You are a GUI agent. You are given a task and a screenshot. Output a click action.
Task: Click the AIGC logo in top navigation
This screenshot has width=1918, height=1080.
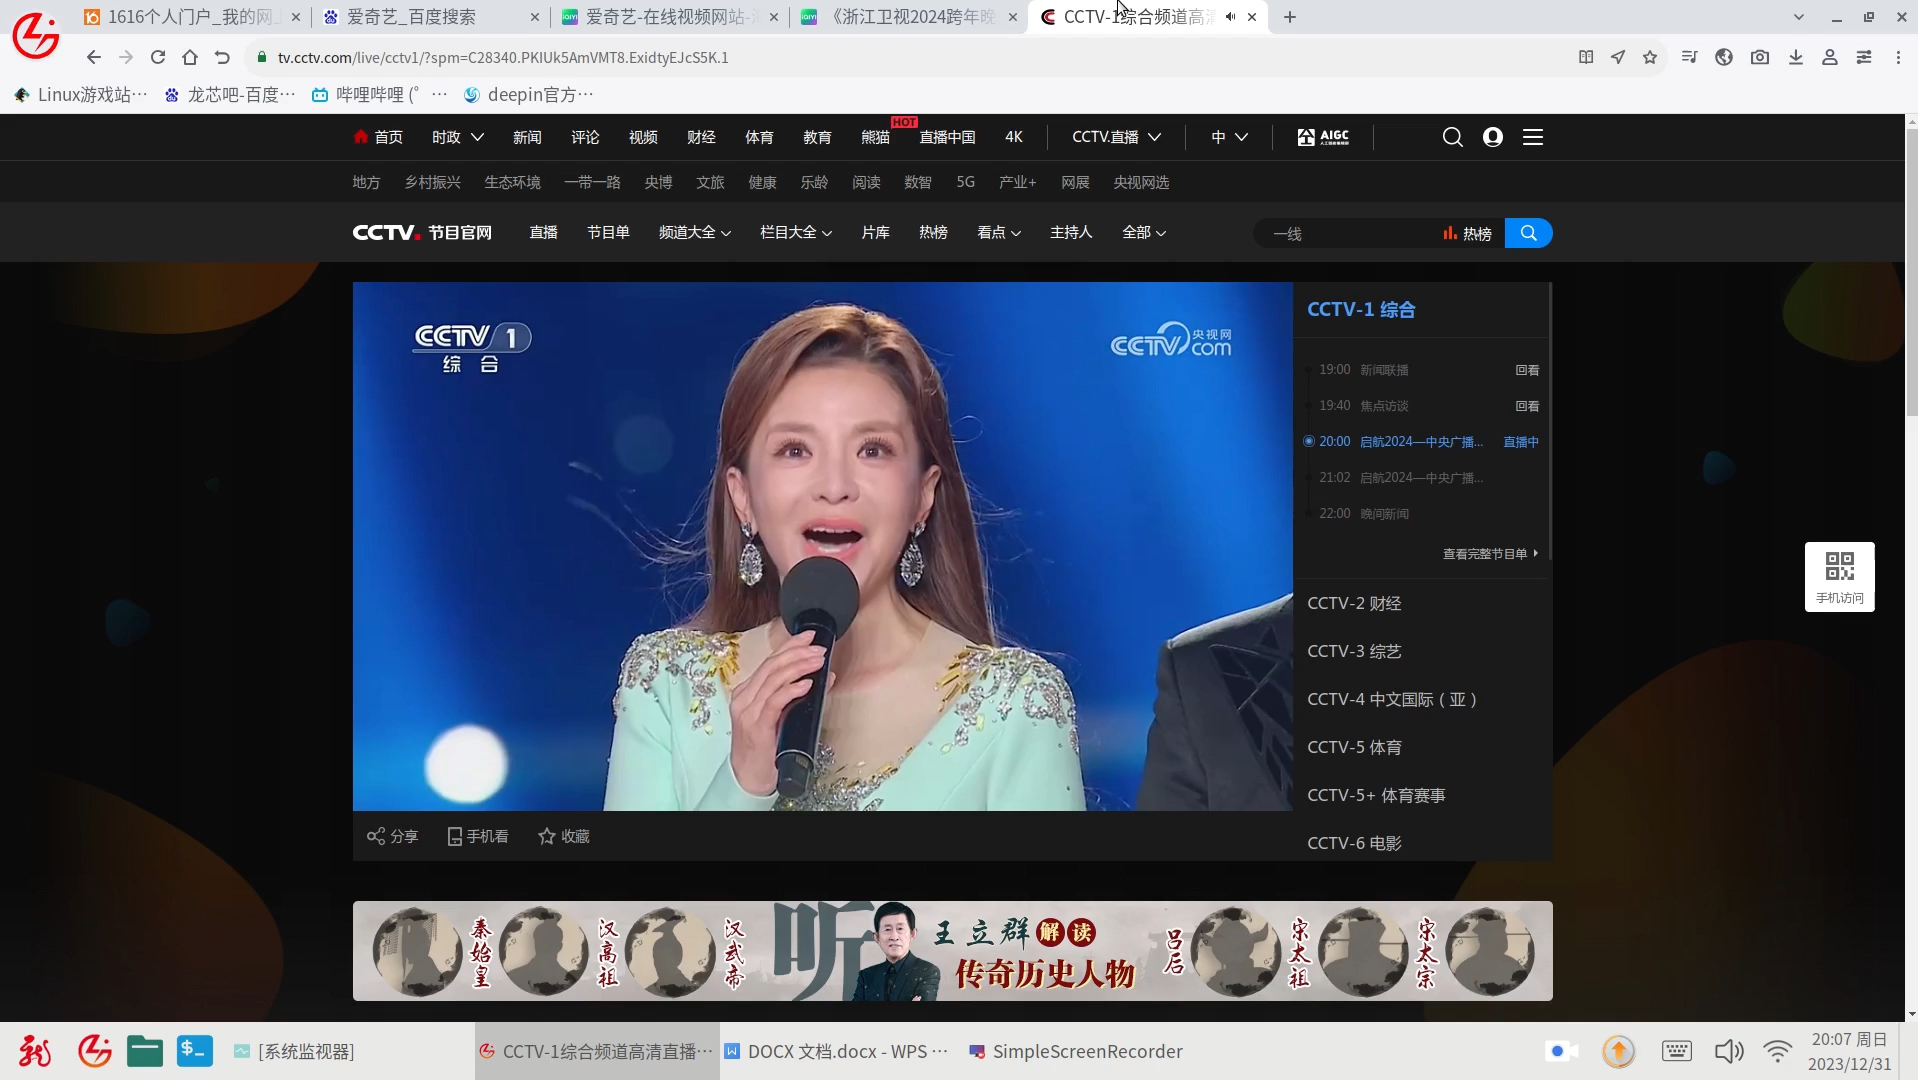click(x=1323, y=137)
